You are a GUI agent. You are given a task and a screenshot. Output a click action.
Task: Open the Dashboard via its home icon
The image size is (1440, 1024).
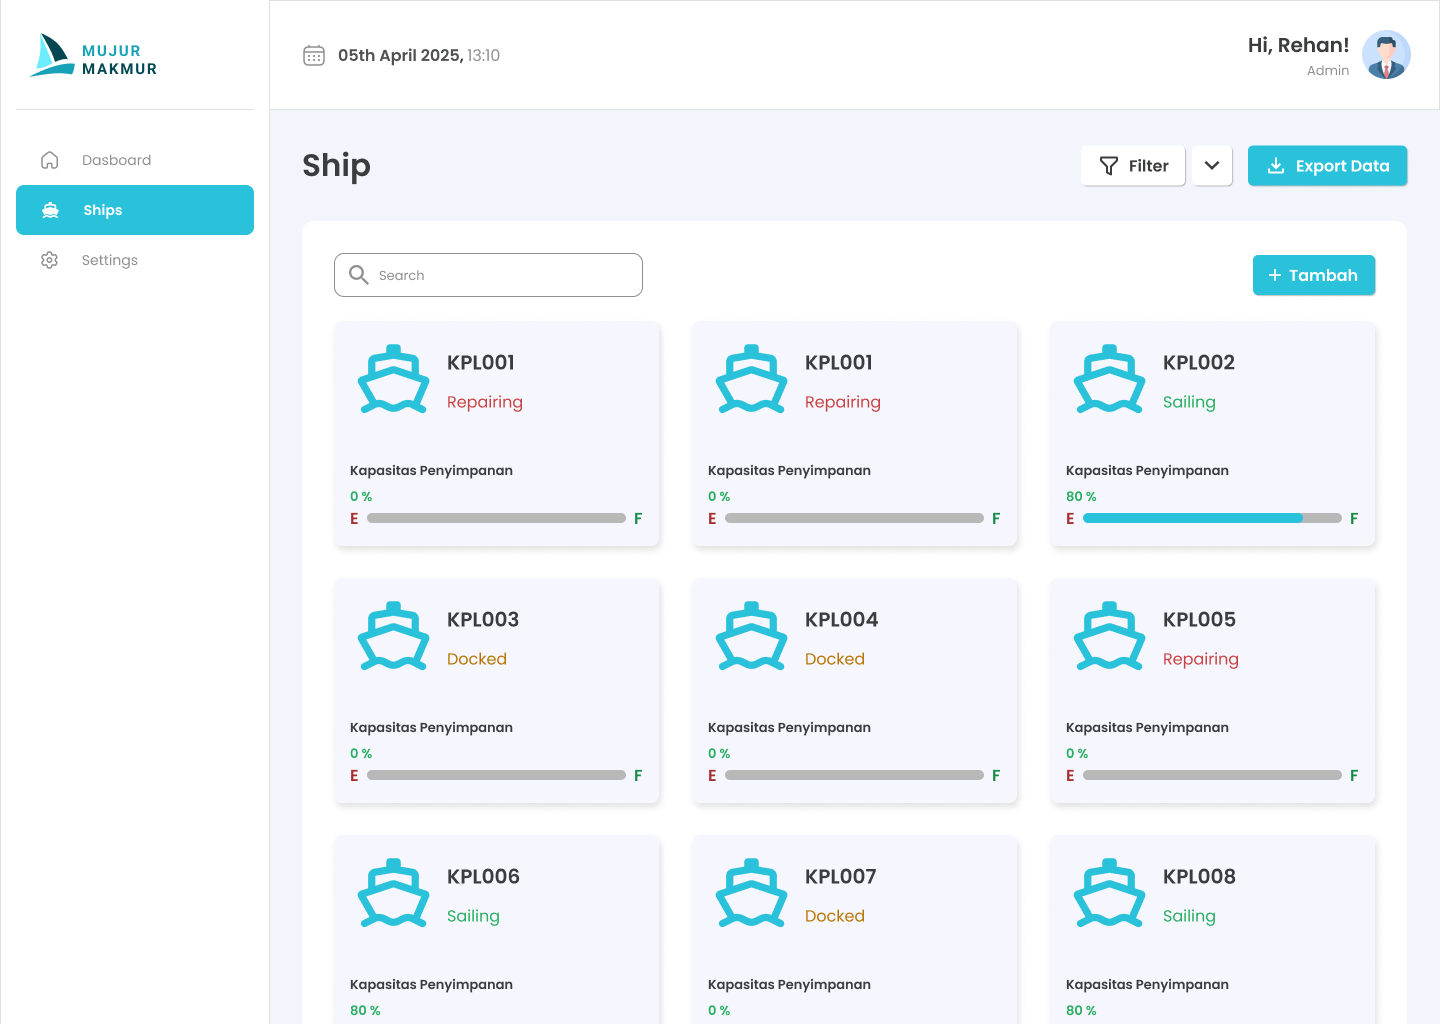tap(49, 159)
